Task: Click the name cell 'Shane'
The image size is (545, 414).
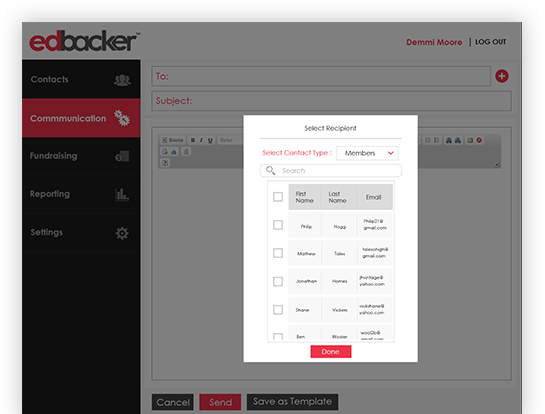Action: coord(302,310)
